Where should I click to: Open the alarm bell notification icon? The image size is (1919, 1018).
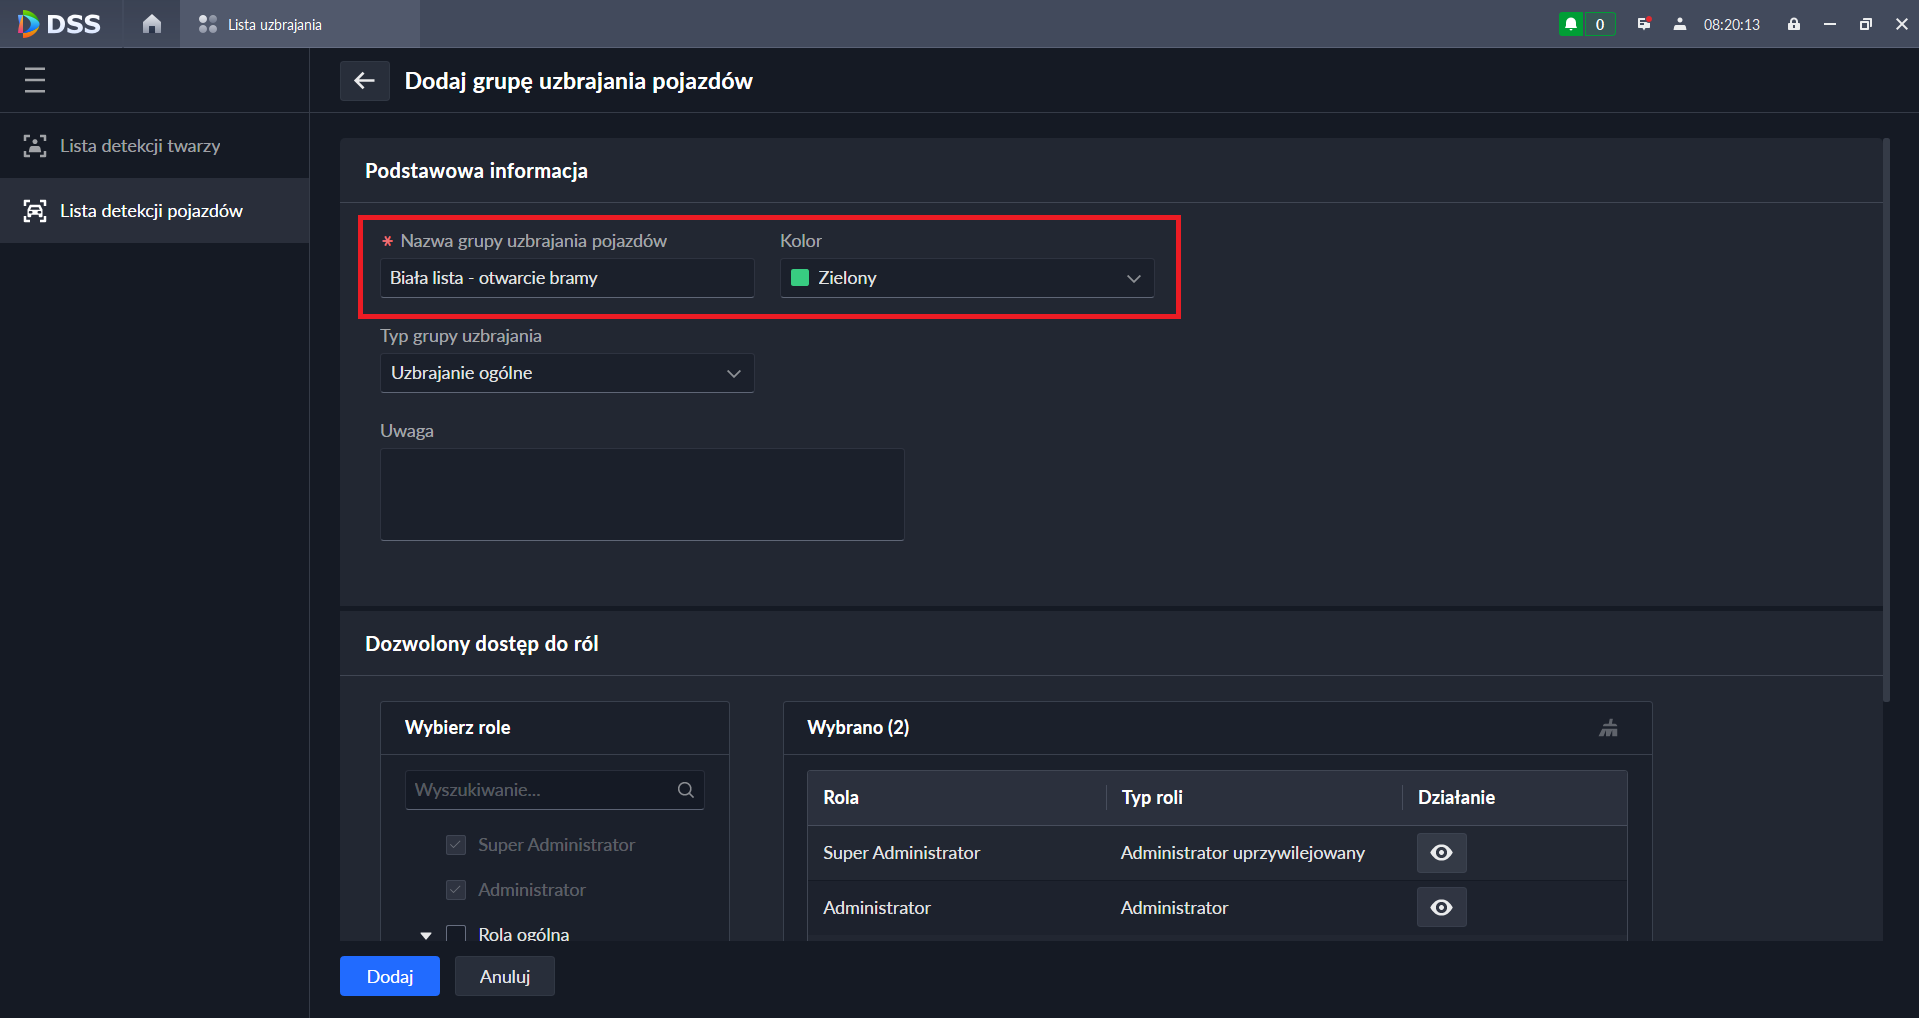tap(1571, 24)
